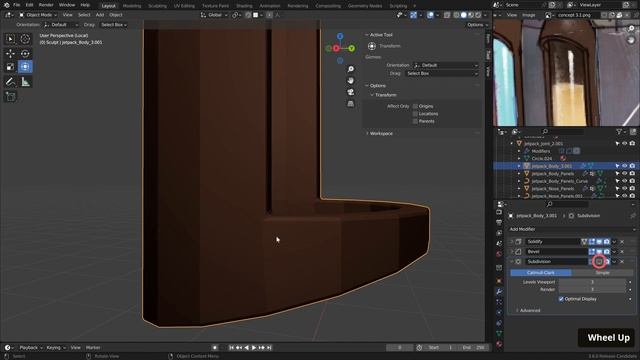
Task: Enable Origins affect only checkbox
Action: [415, 106]
